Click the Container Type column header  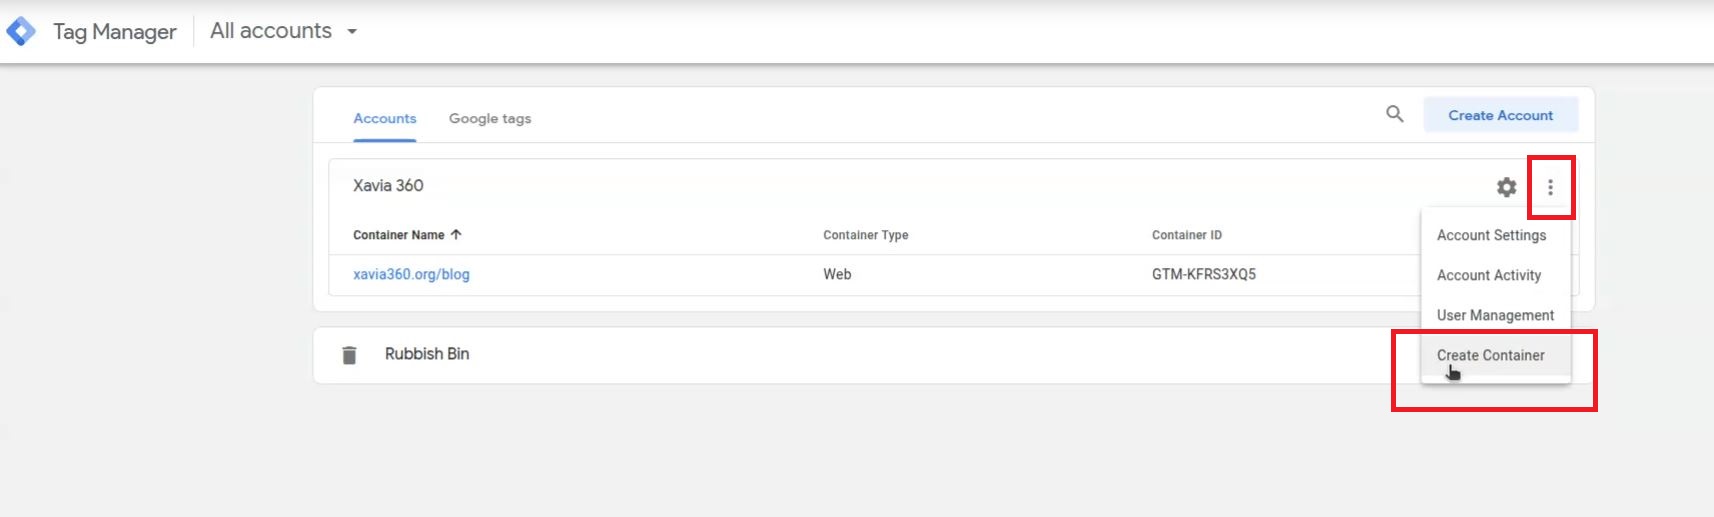coord(865,235)
